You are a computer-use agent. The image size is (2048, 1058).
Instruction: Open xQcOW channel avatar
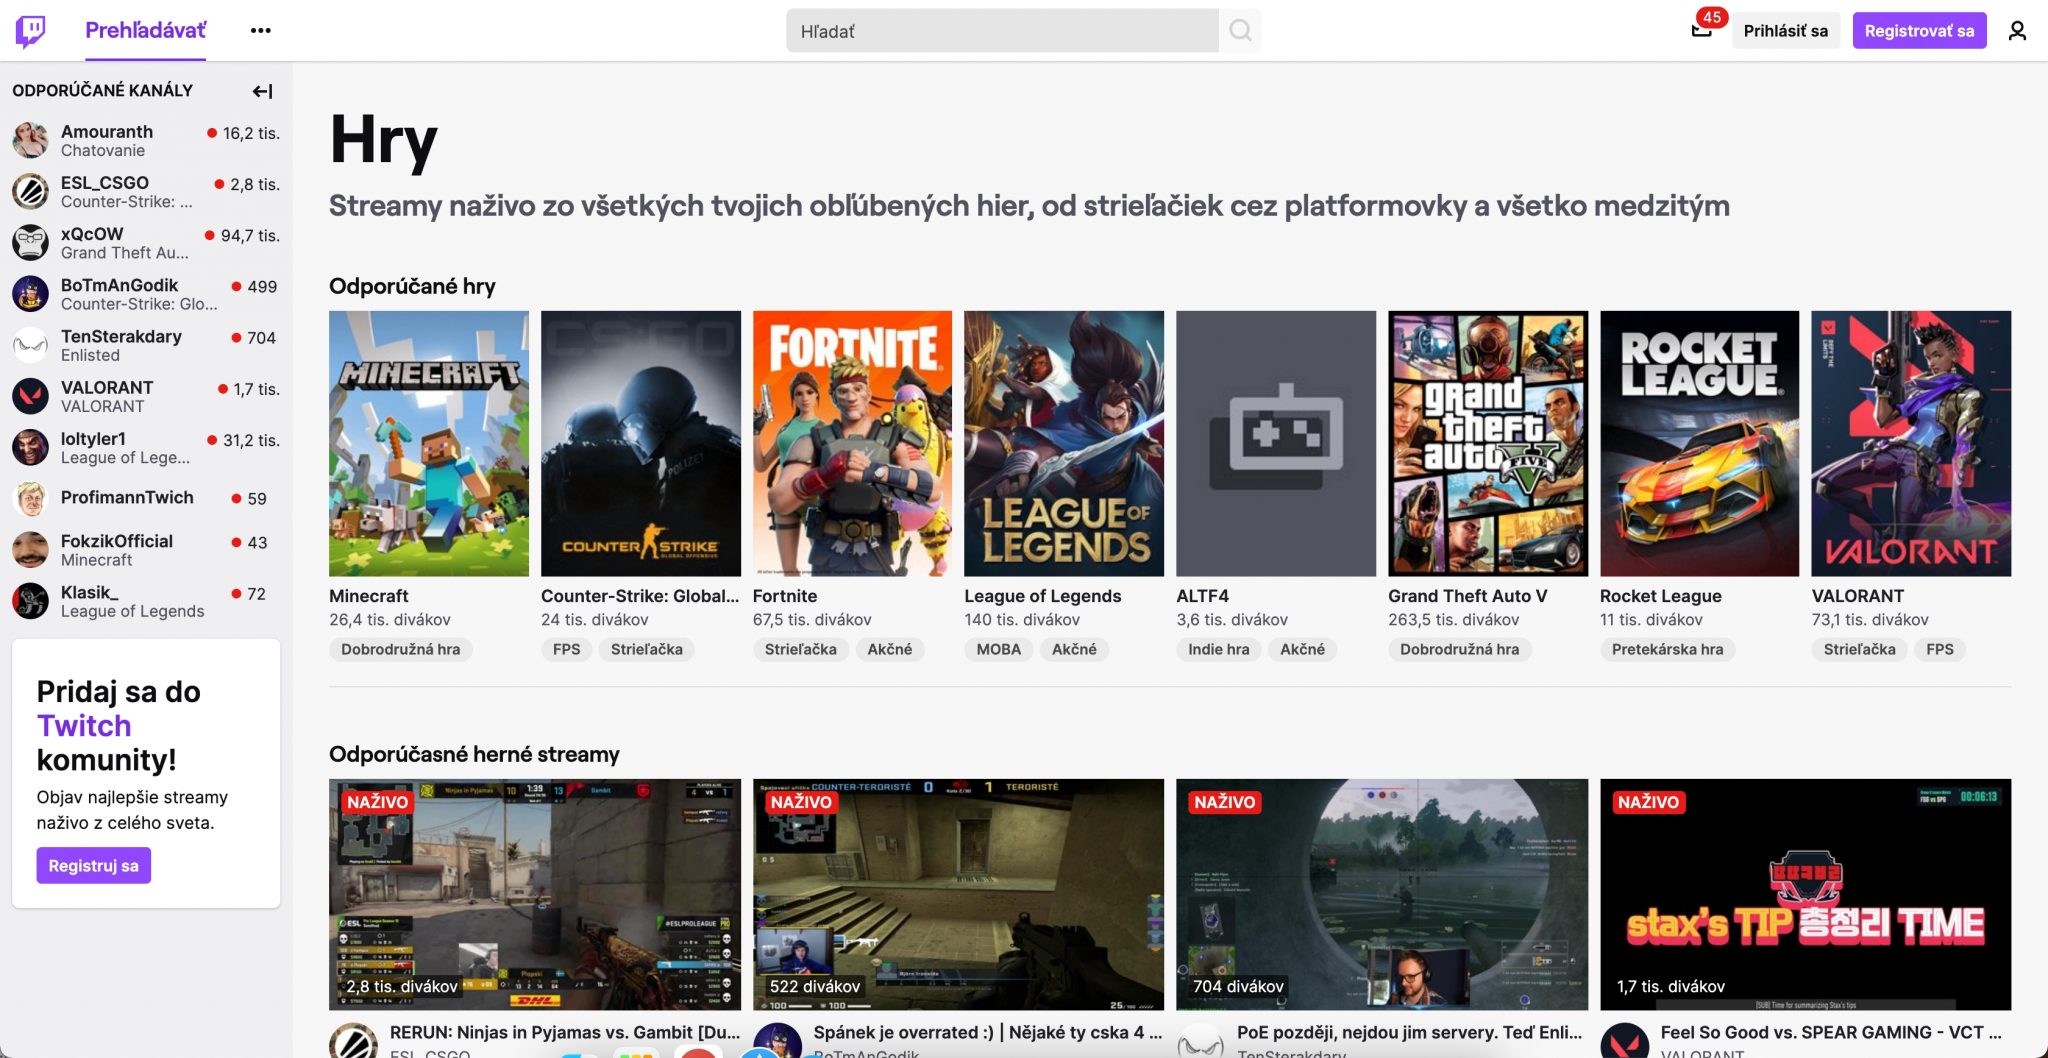click(x=31, y=242)
